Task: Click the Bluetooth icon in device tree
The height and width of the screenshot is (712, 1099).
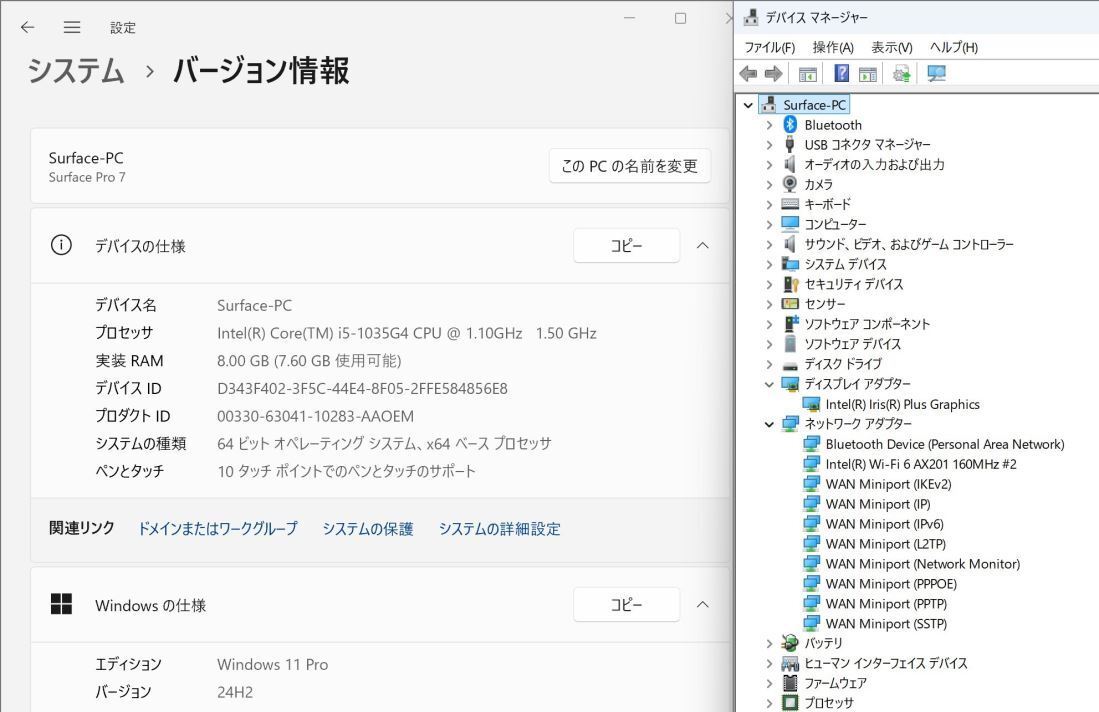Action: [790, 125]
